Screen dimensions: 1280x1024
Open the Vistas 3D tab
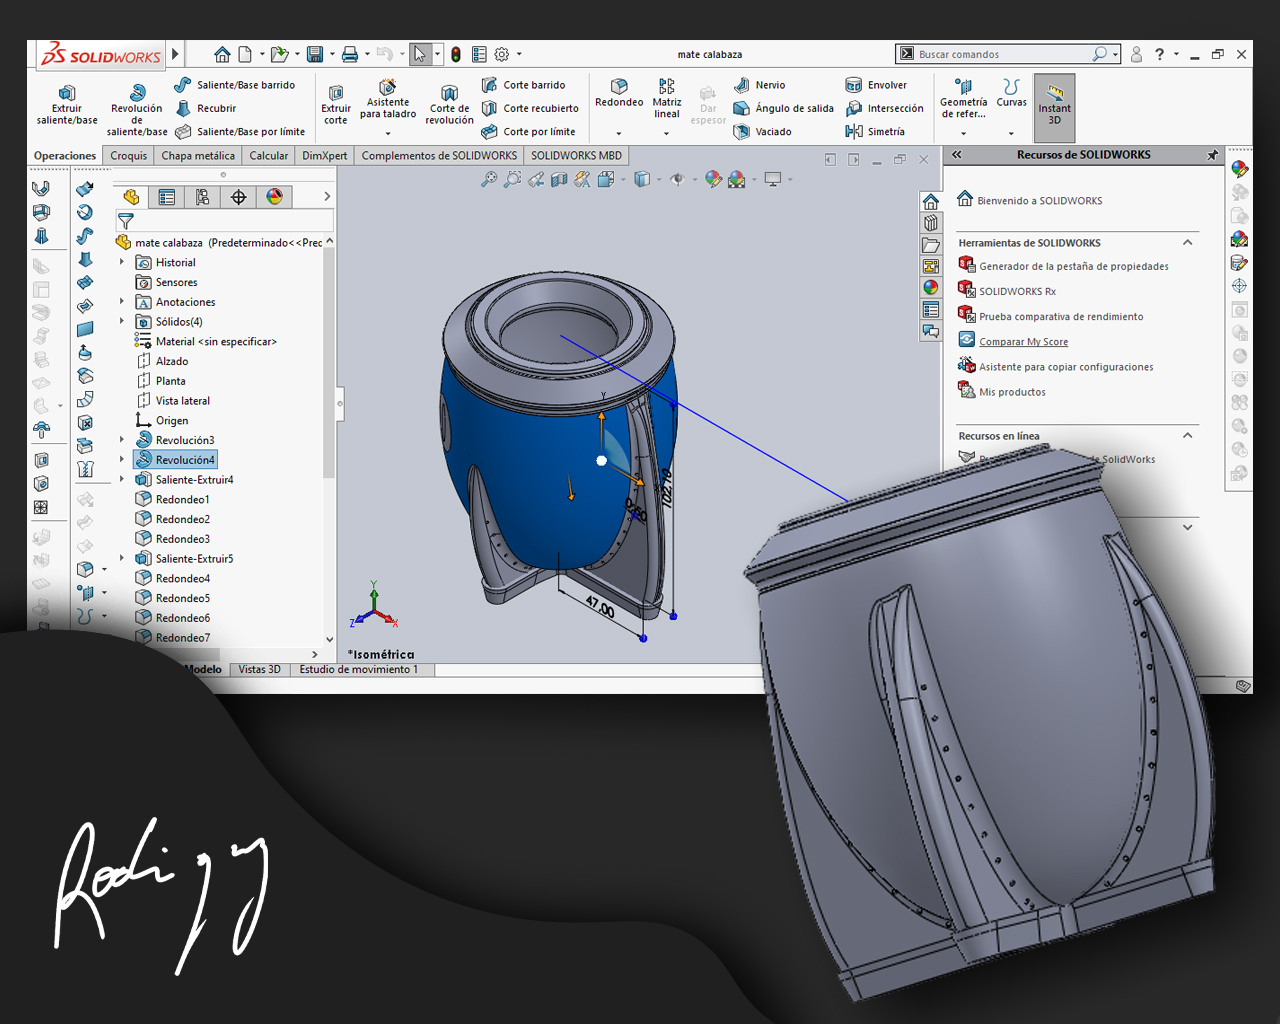(259, 670)
